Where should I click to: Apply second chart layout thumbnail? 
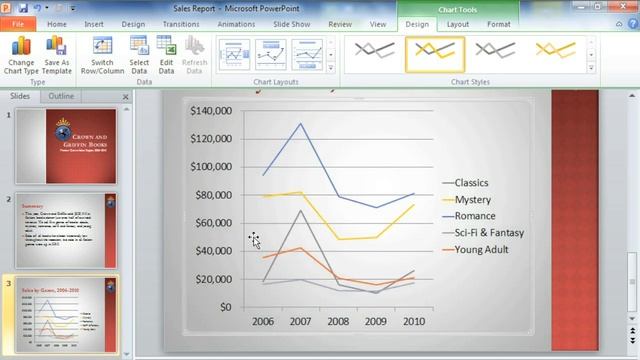(x=271, y=55)
